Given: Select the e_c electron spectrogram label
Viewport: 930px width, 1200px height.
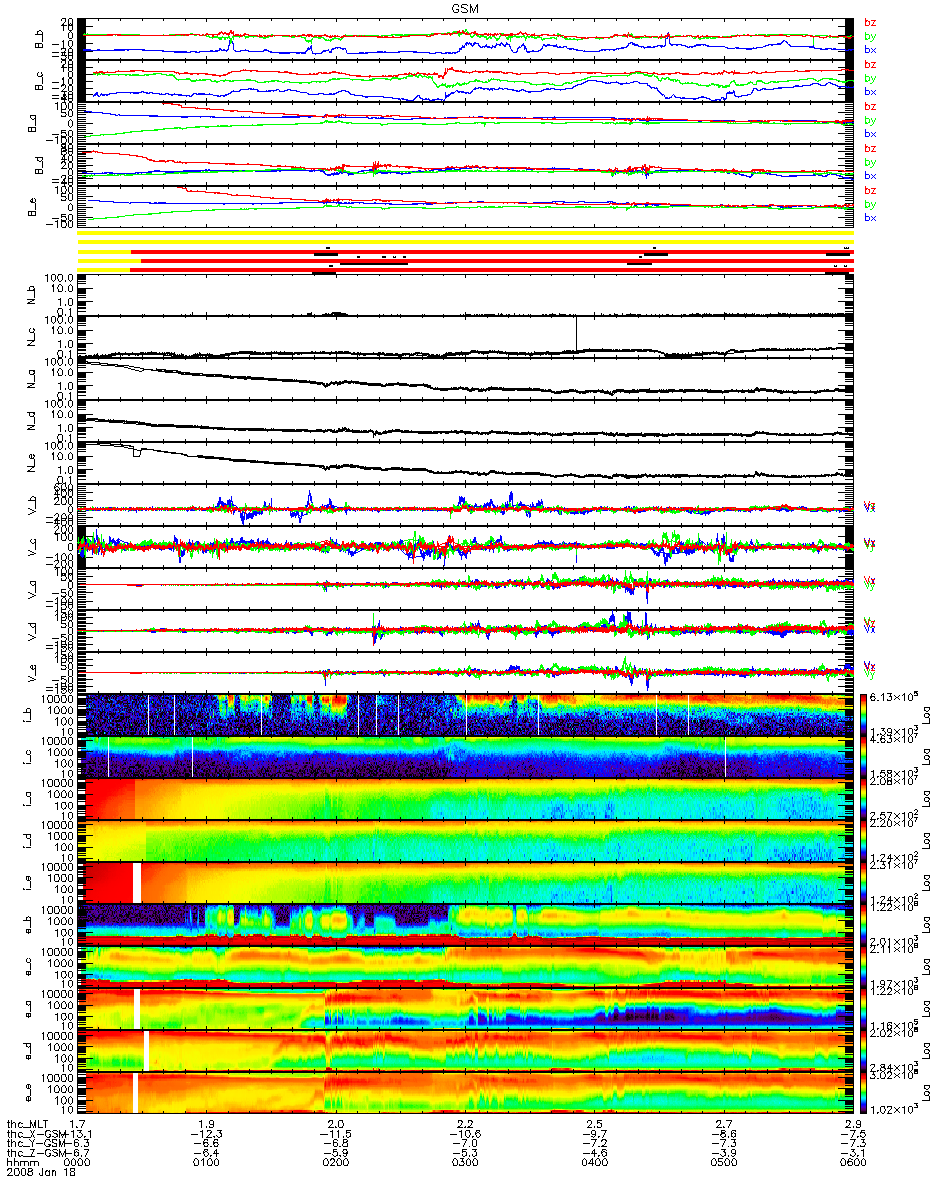Looking at the screenshot, I should click(30, 966).
